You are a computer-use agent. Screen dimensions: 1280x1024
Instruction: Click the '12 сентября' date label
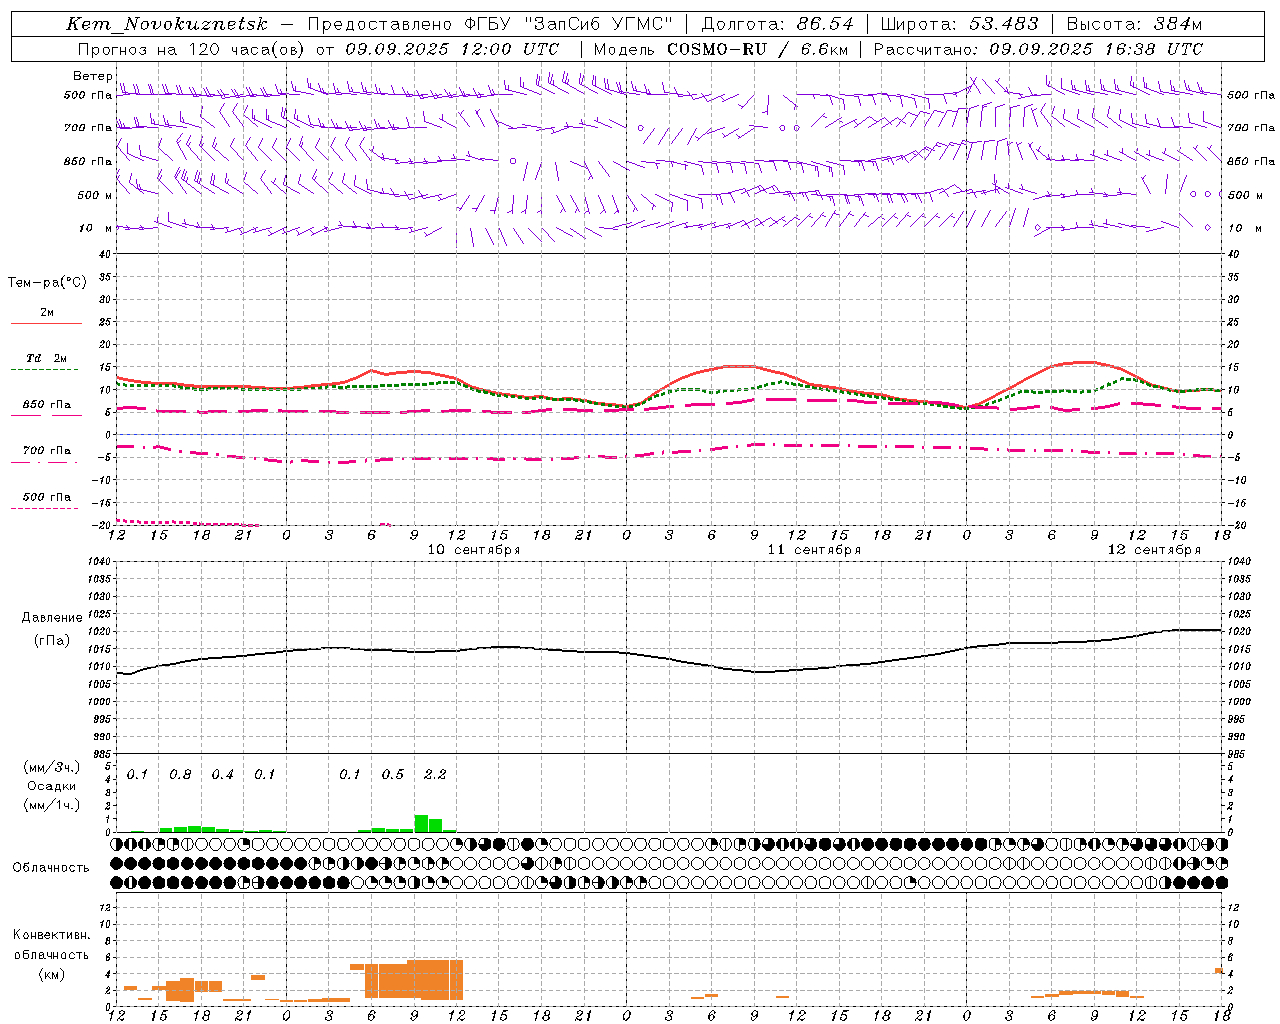1154,550
